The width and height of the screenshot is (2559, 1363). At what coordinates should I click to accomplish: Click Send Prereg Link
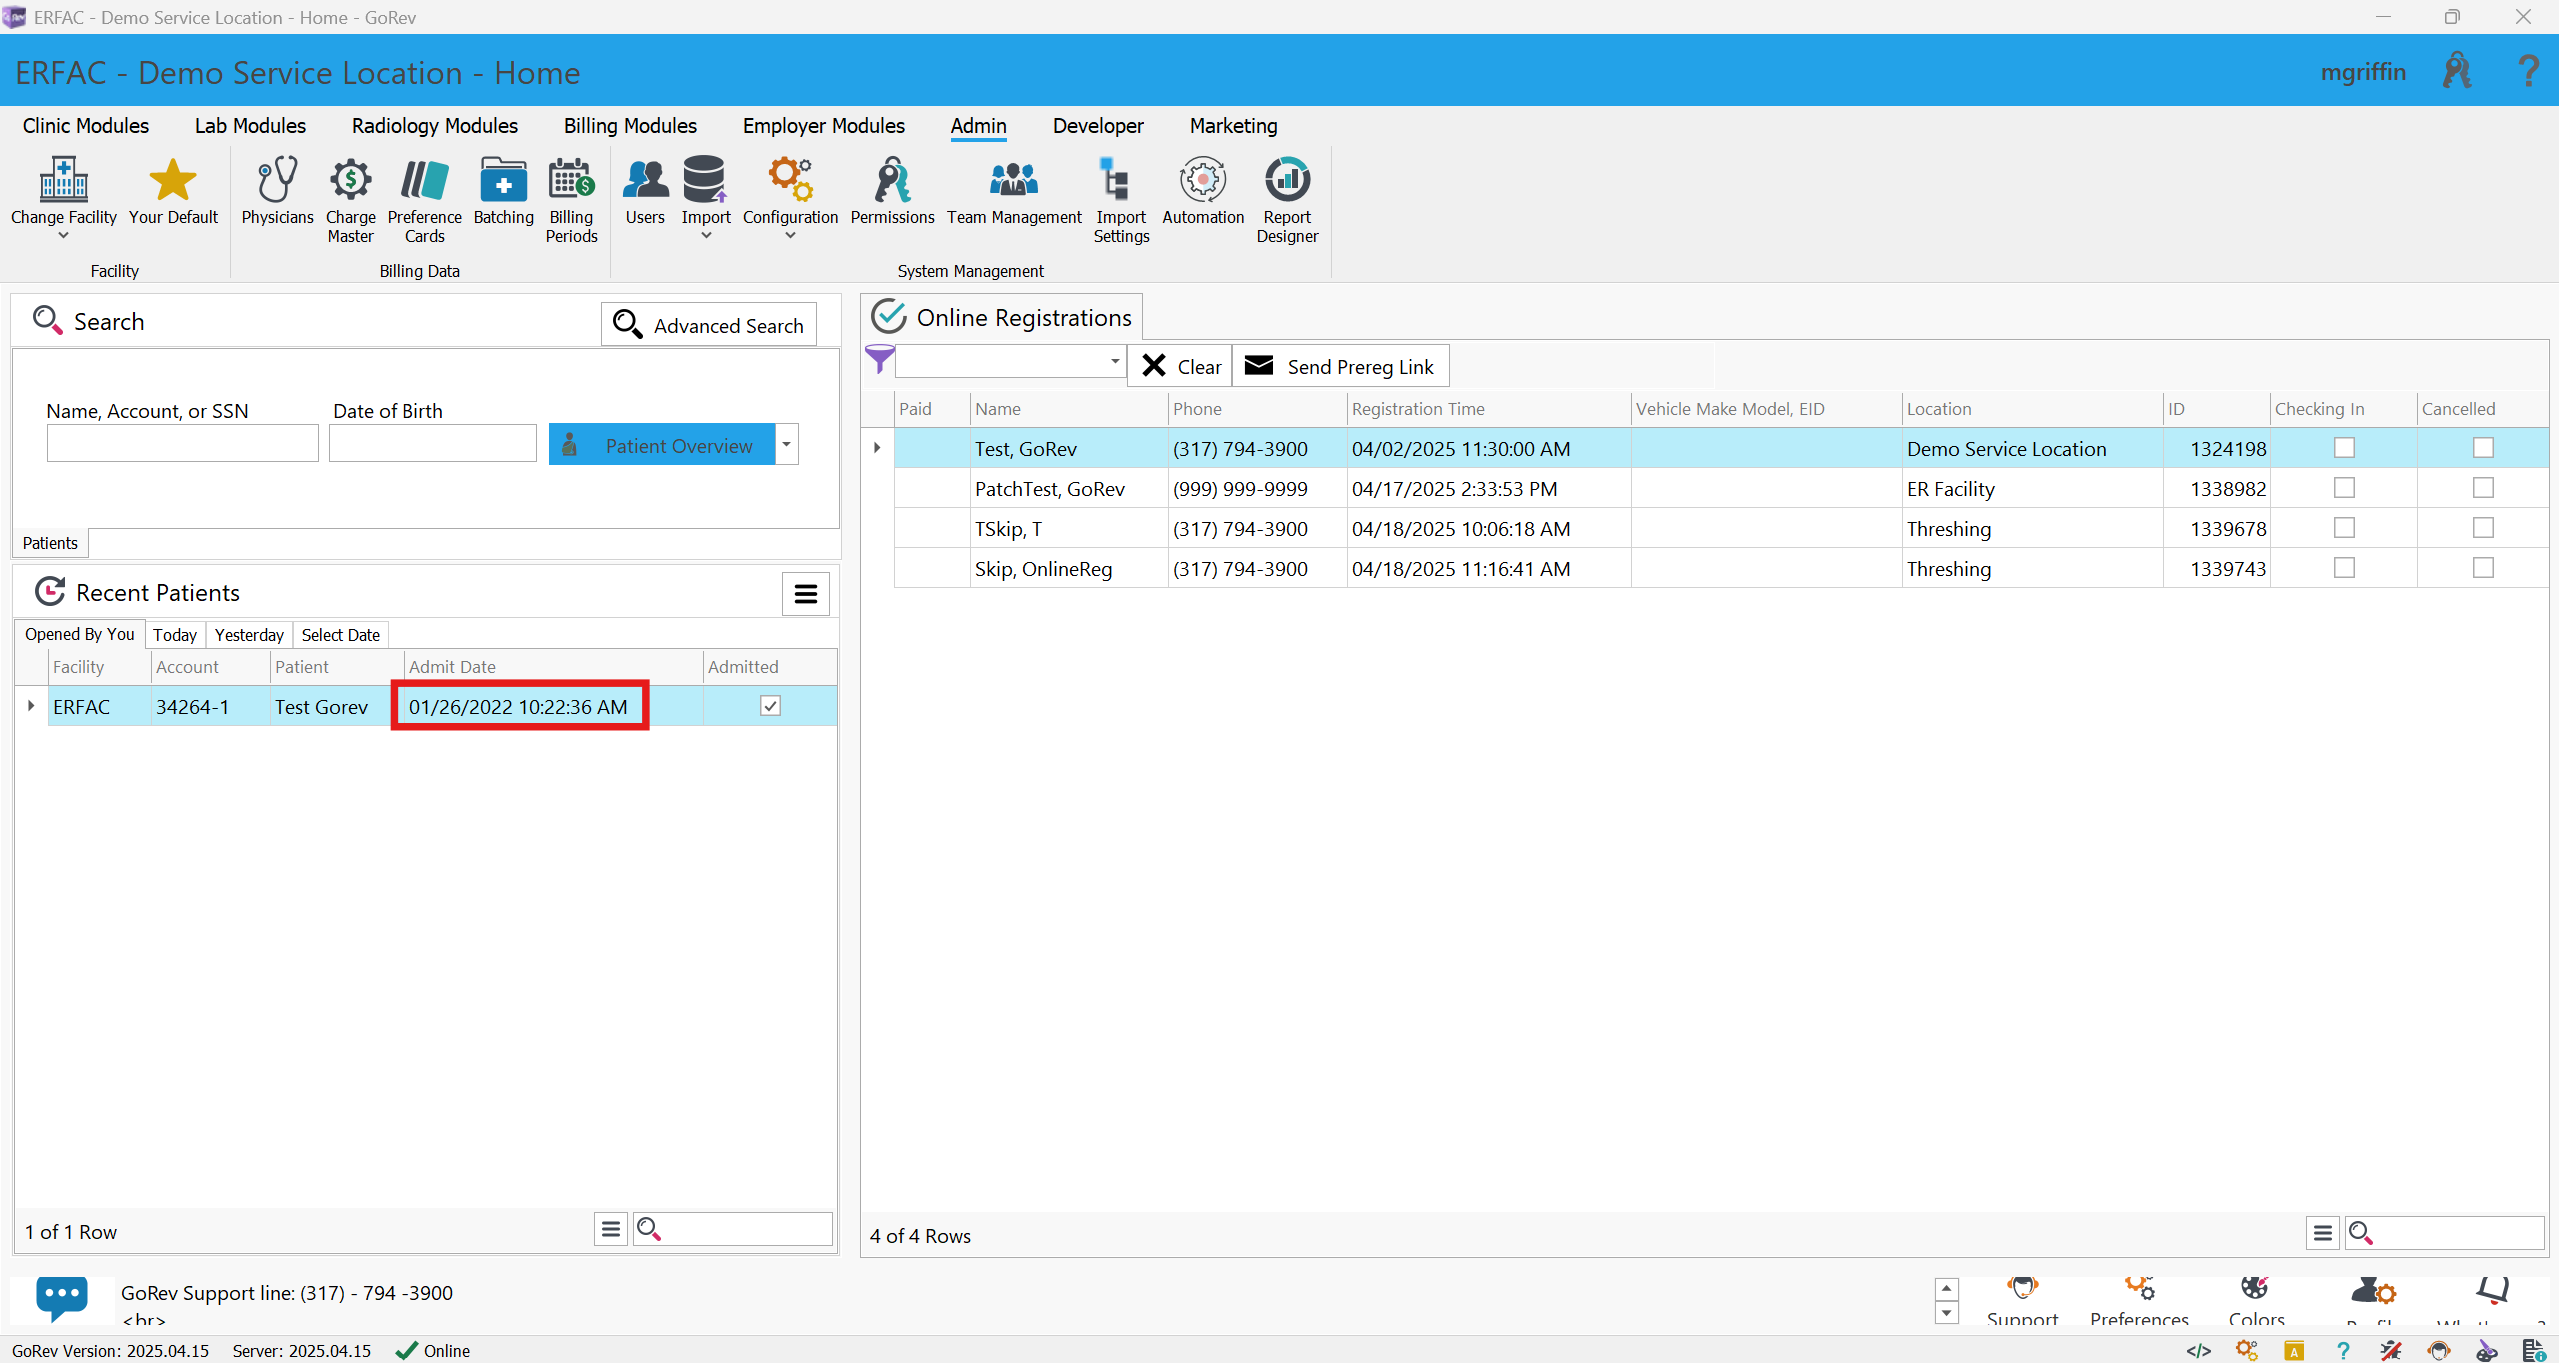tap(1340, 366)
